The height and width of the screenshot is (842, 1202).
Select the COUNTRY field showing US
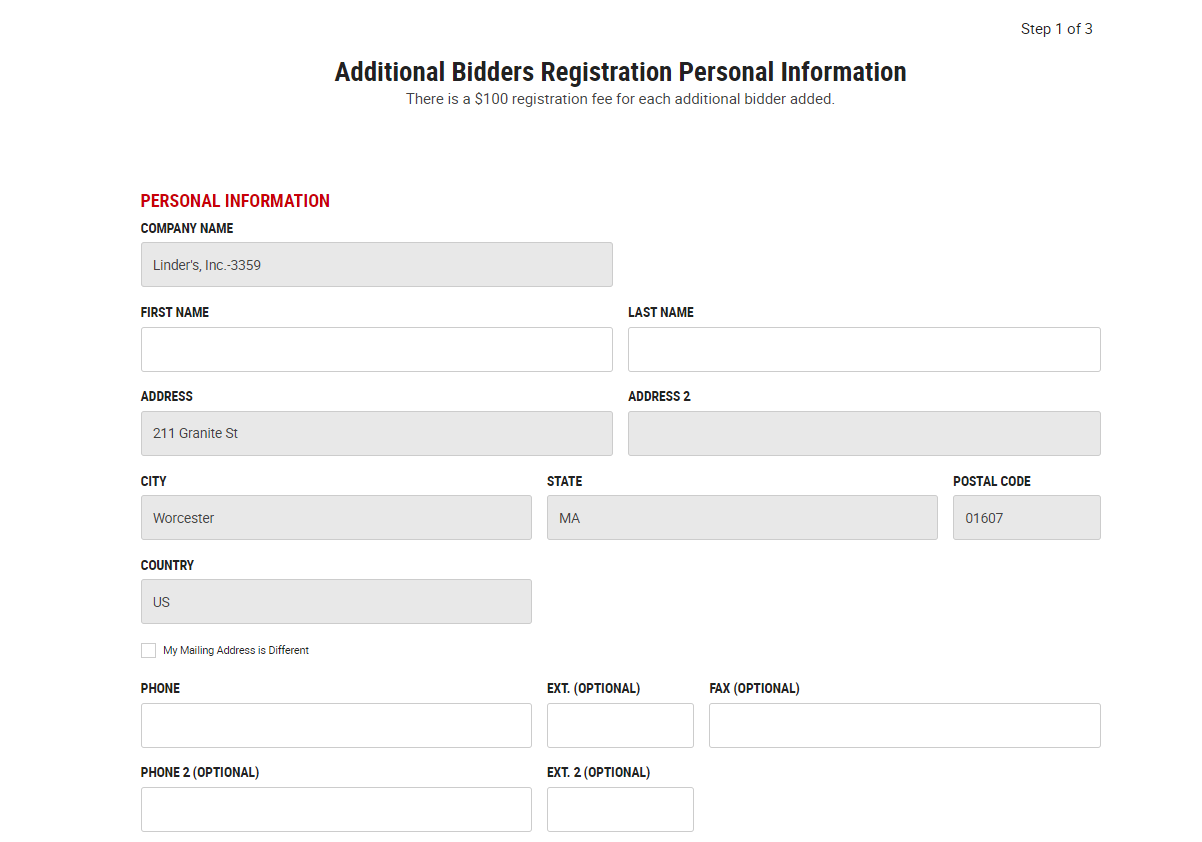(x=336, y=601)
